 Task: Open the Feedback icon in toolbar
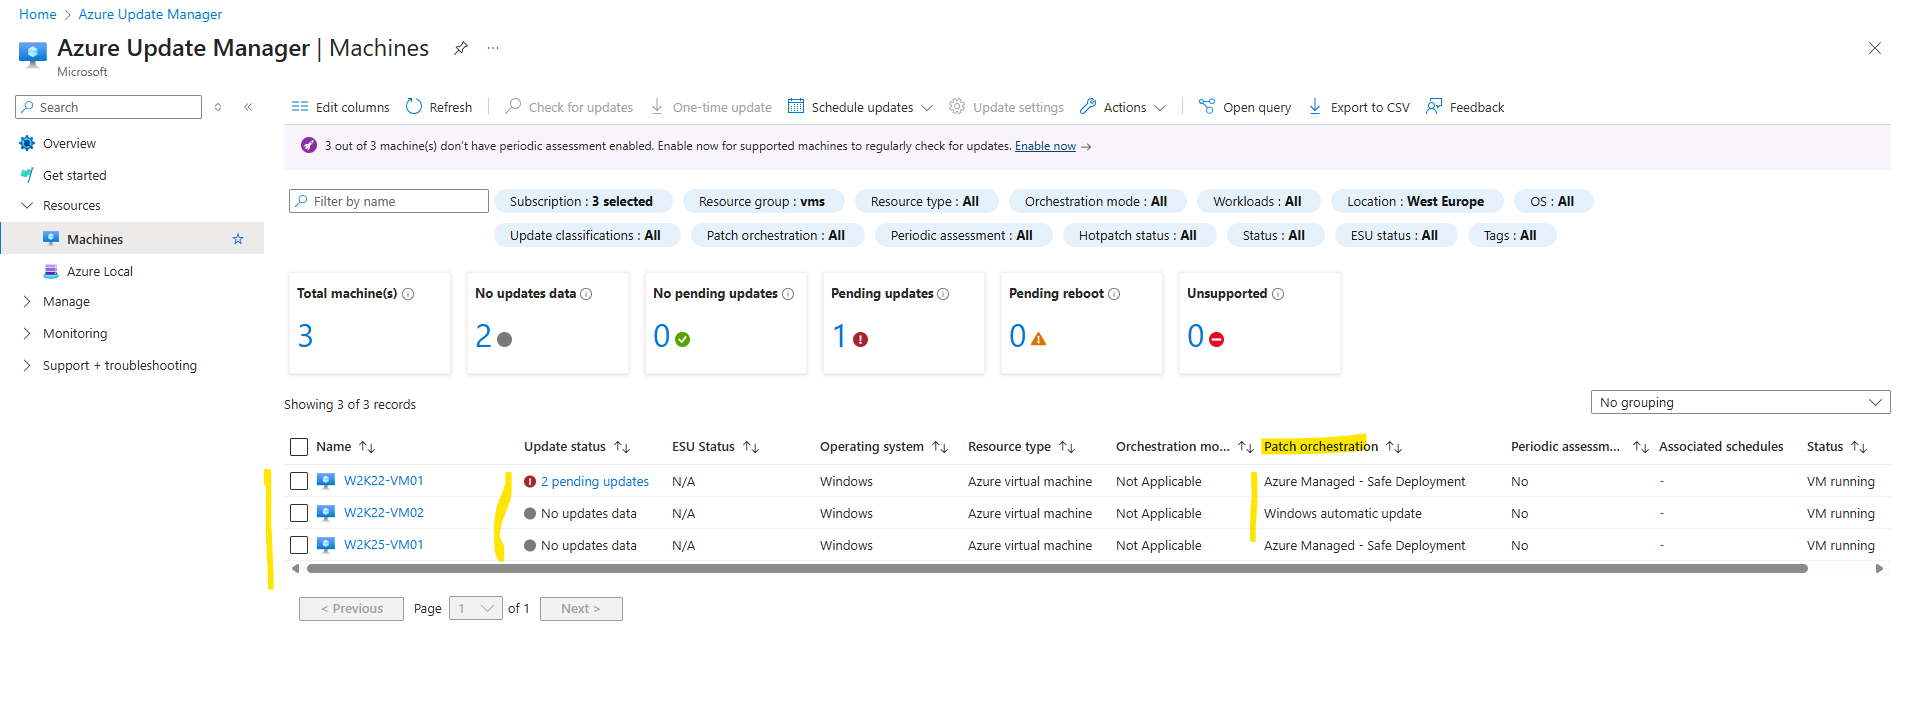click(x=1434, y=107)
